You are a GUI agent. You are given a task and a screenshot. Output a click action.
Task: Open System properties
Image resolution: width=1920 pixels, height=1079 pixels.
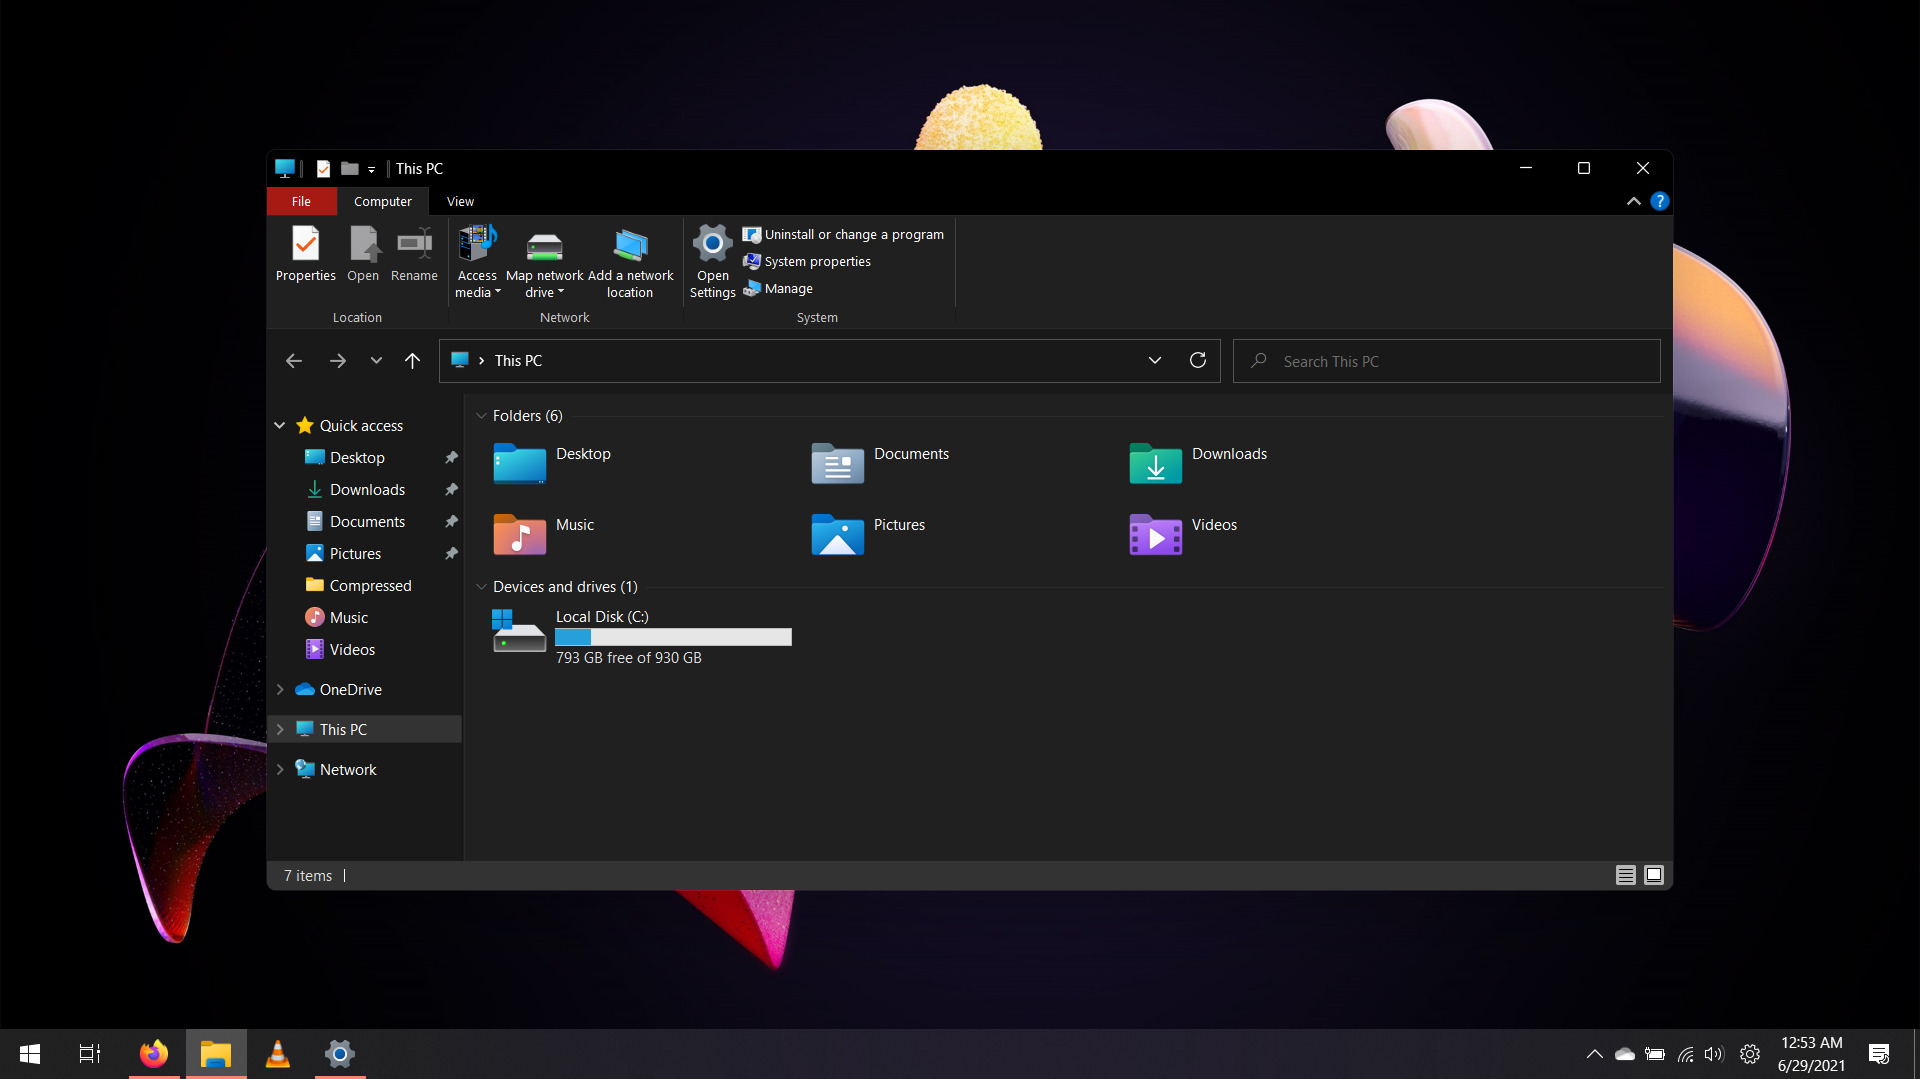(816, 261)
